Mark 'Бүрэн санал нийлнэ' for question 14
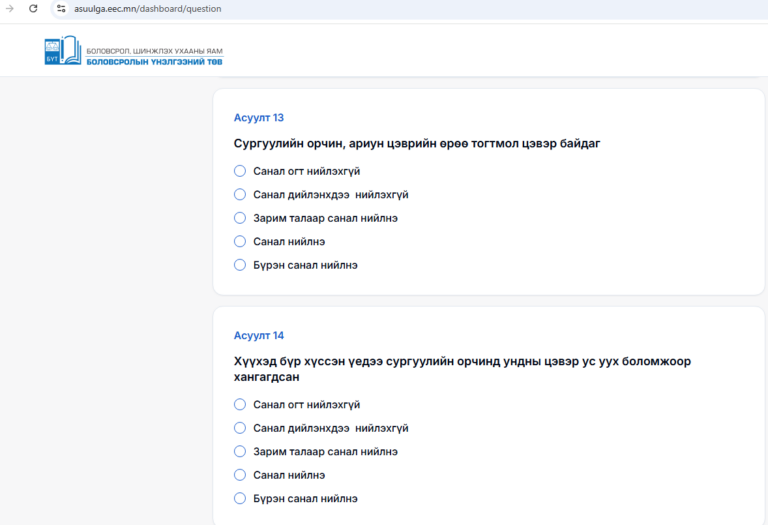 point(240,498)
